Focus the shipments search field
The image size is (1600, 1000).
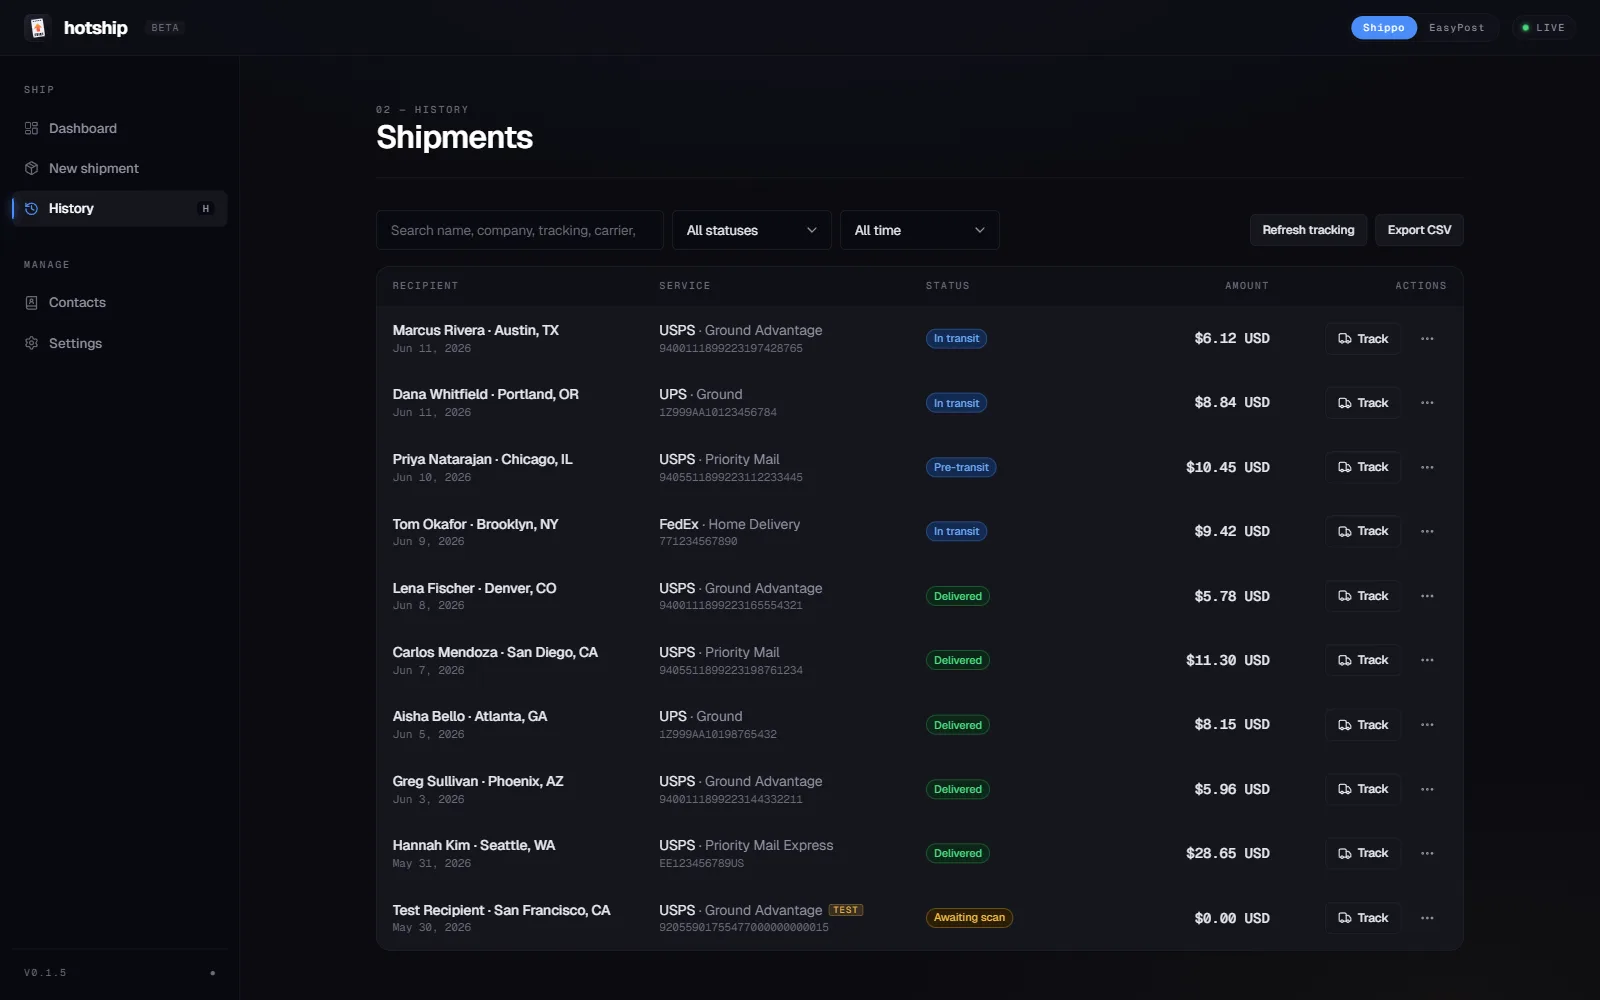pyautogui.click(x=520, y=230)
